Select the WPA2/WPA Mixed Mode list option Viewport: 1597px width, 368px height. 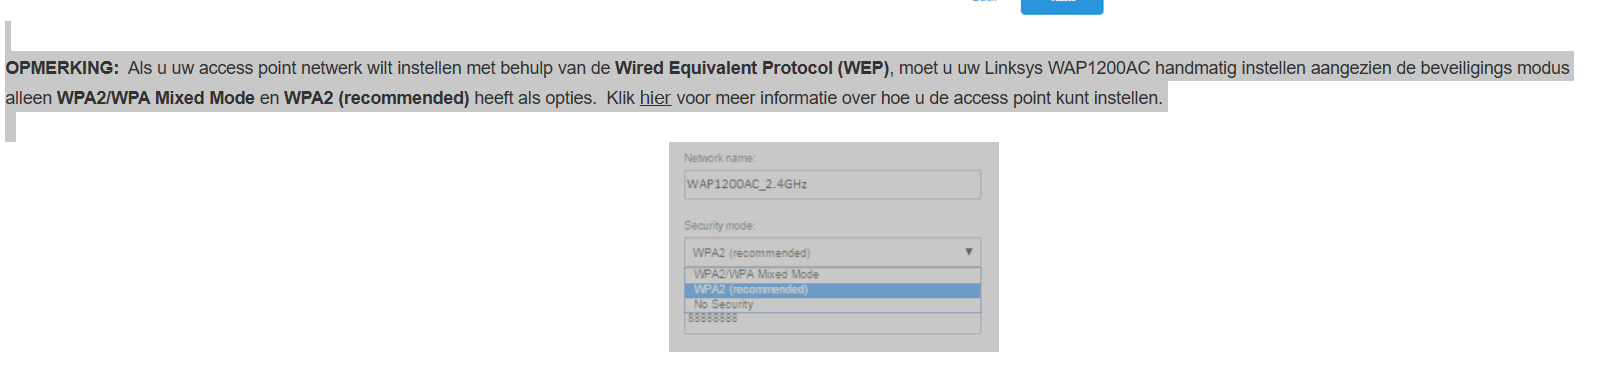point(832,274)
